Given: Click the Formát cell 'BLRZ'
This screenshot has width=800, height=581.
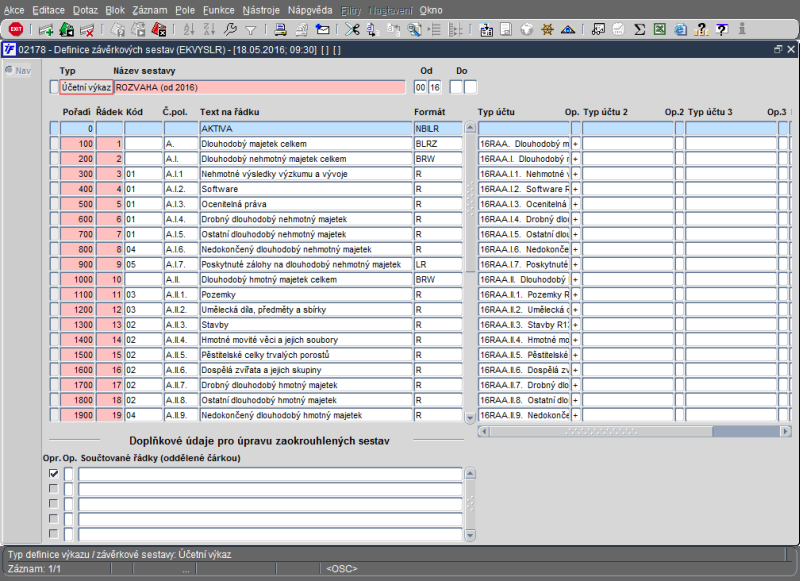Looking at the screenshot, I should click(438, 144).
